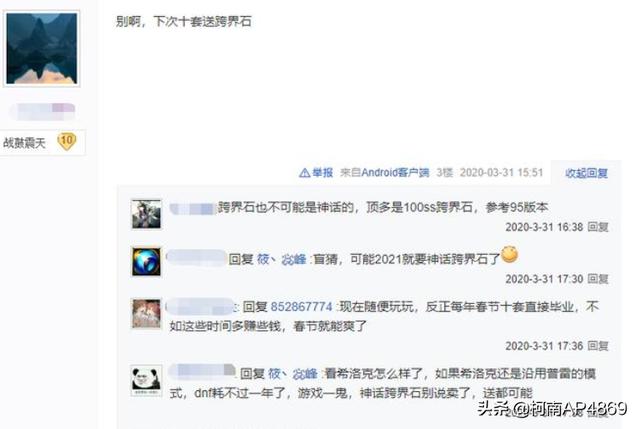Report post using the 举报 link

coord(322,173)
